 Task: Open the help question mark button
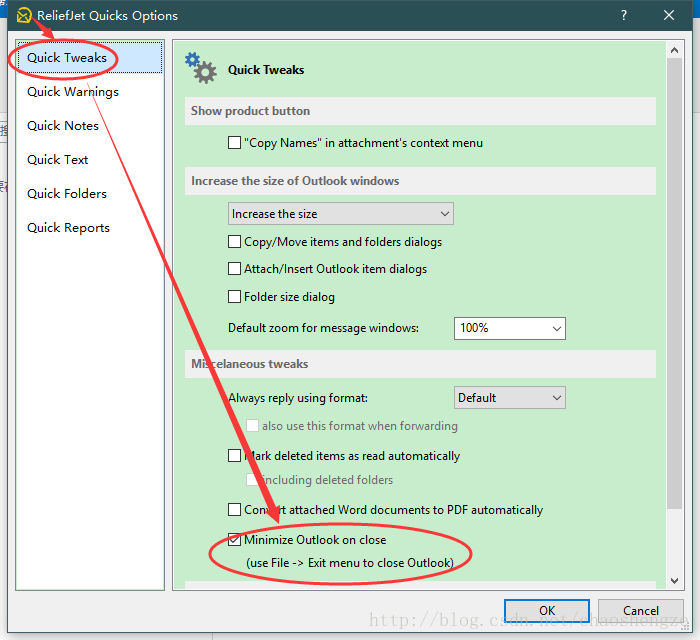pyautogui.click(x=624, y=15)
